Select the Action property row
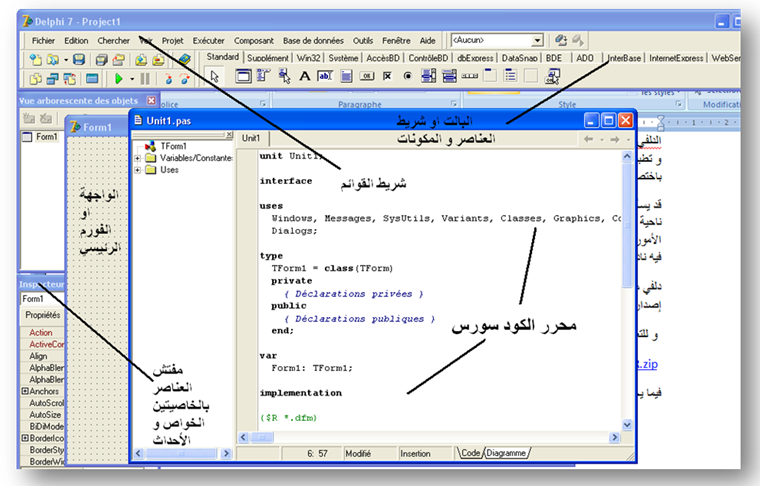The image size is (760, 486). pyautogui.click(x=43, y=332)
